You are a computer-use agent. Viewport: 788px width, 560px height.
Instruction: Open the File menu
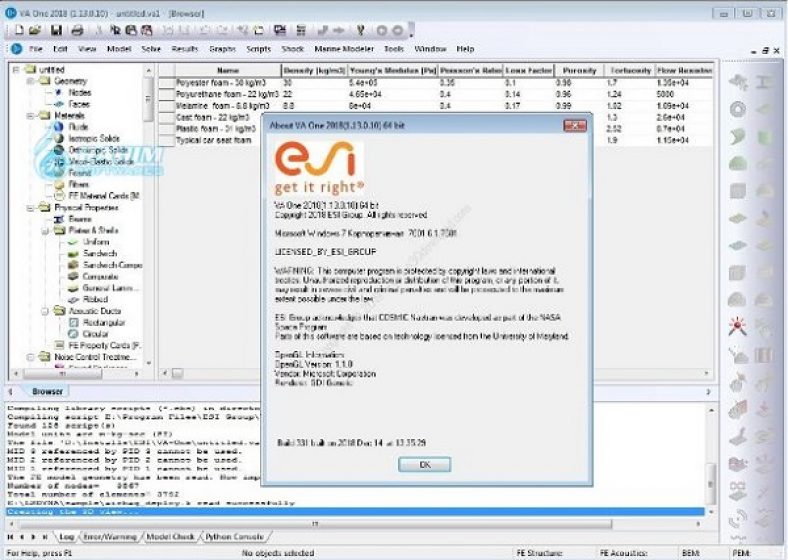pyautogui.click(x=36, y=49)
